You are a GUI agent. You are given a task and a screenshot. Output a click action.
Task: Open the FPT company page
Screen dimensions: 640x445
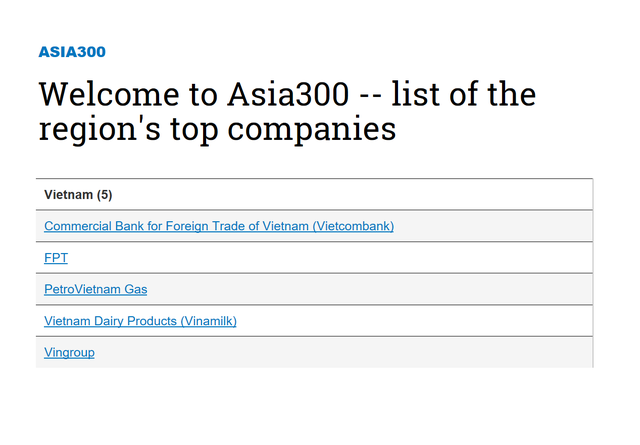[56, 258]
